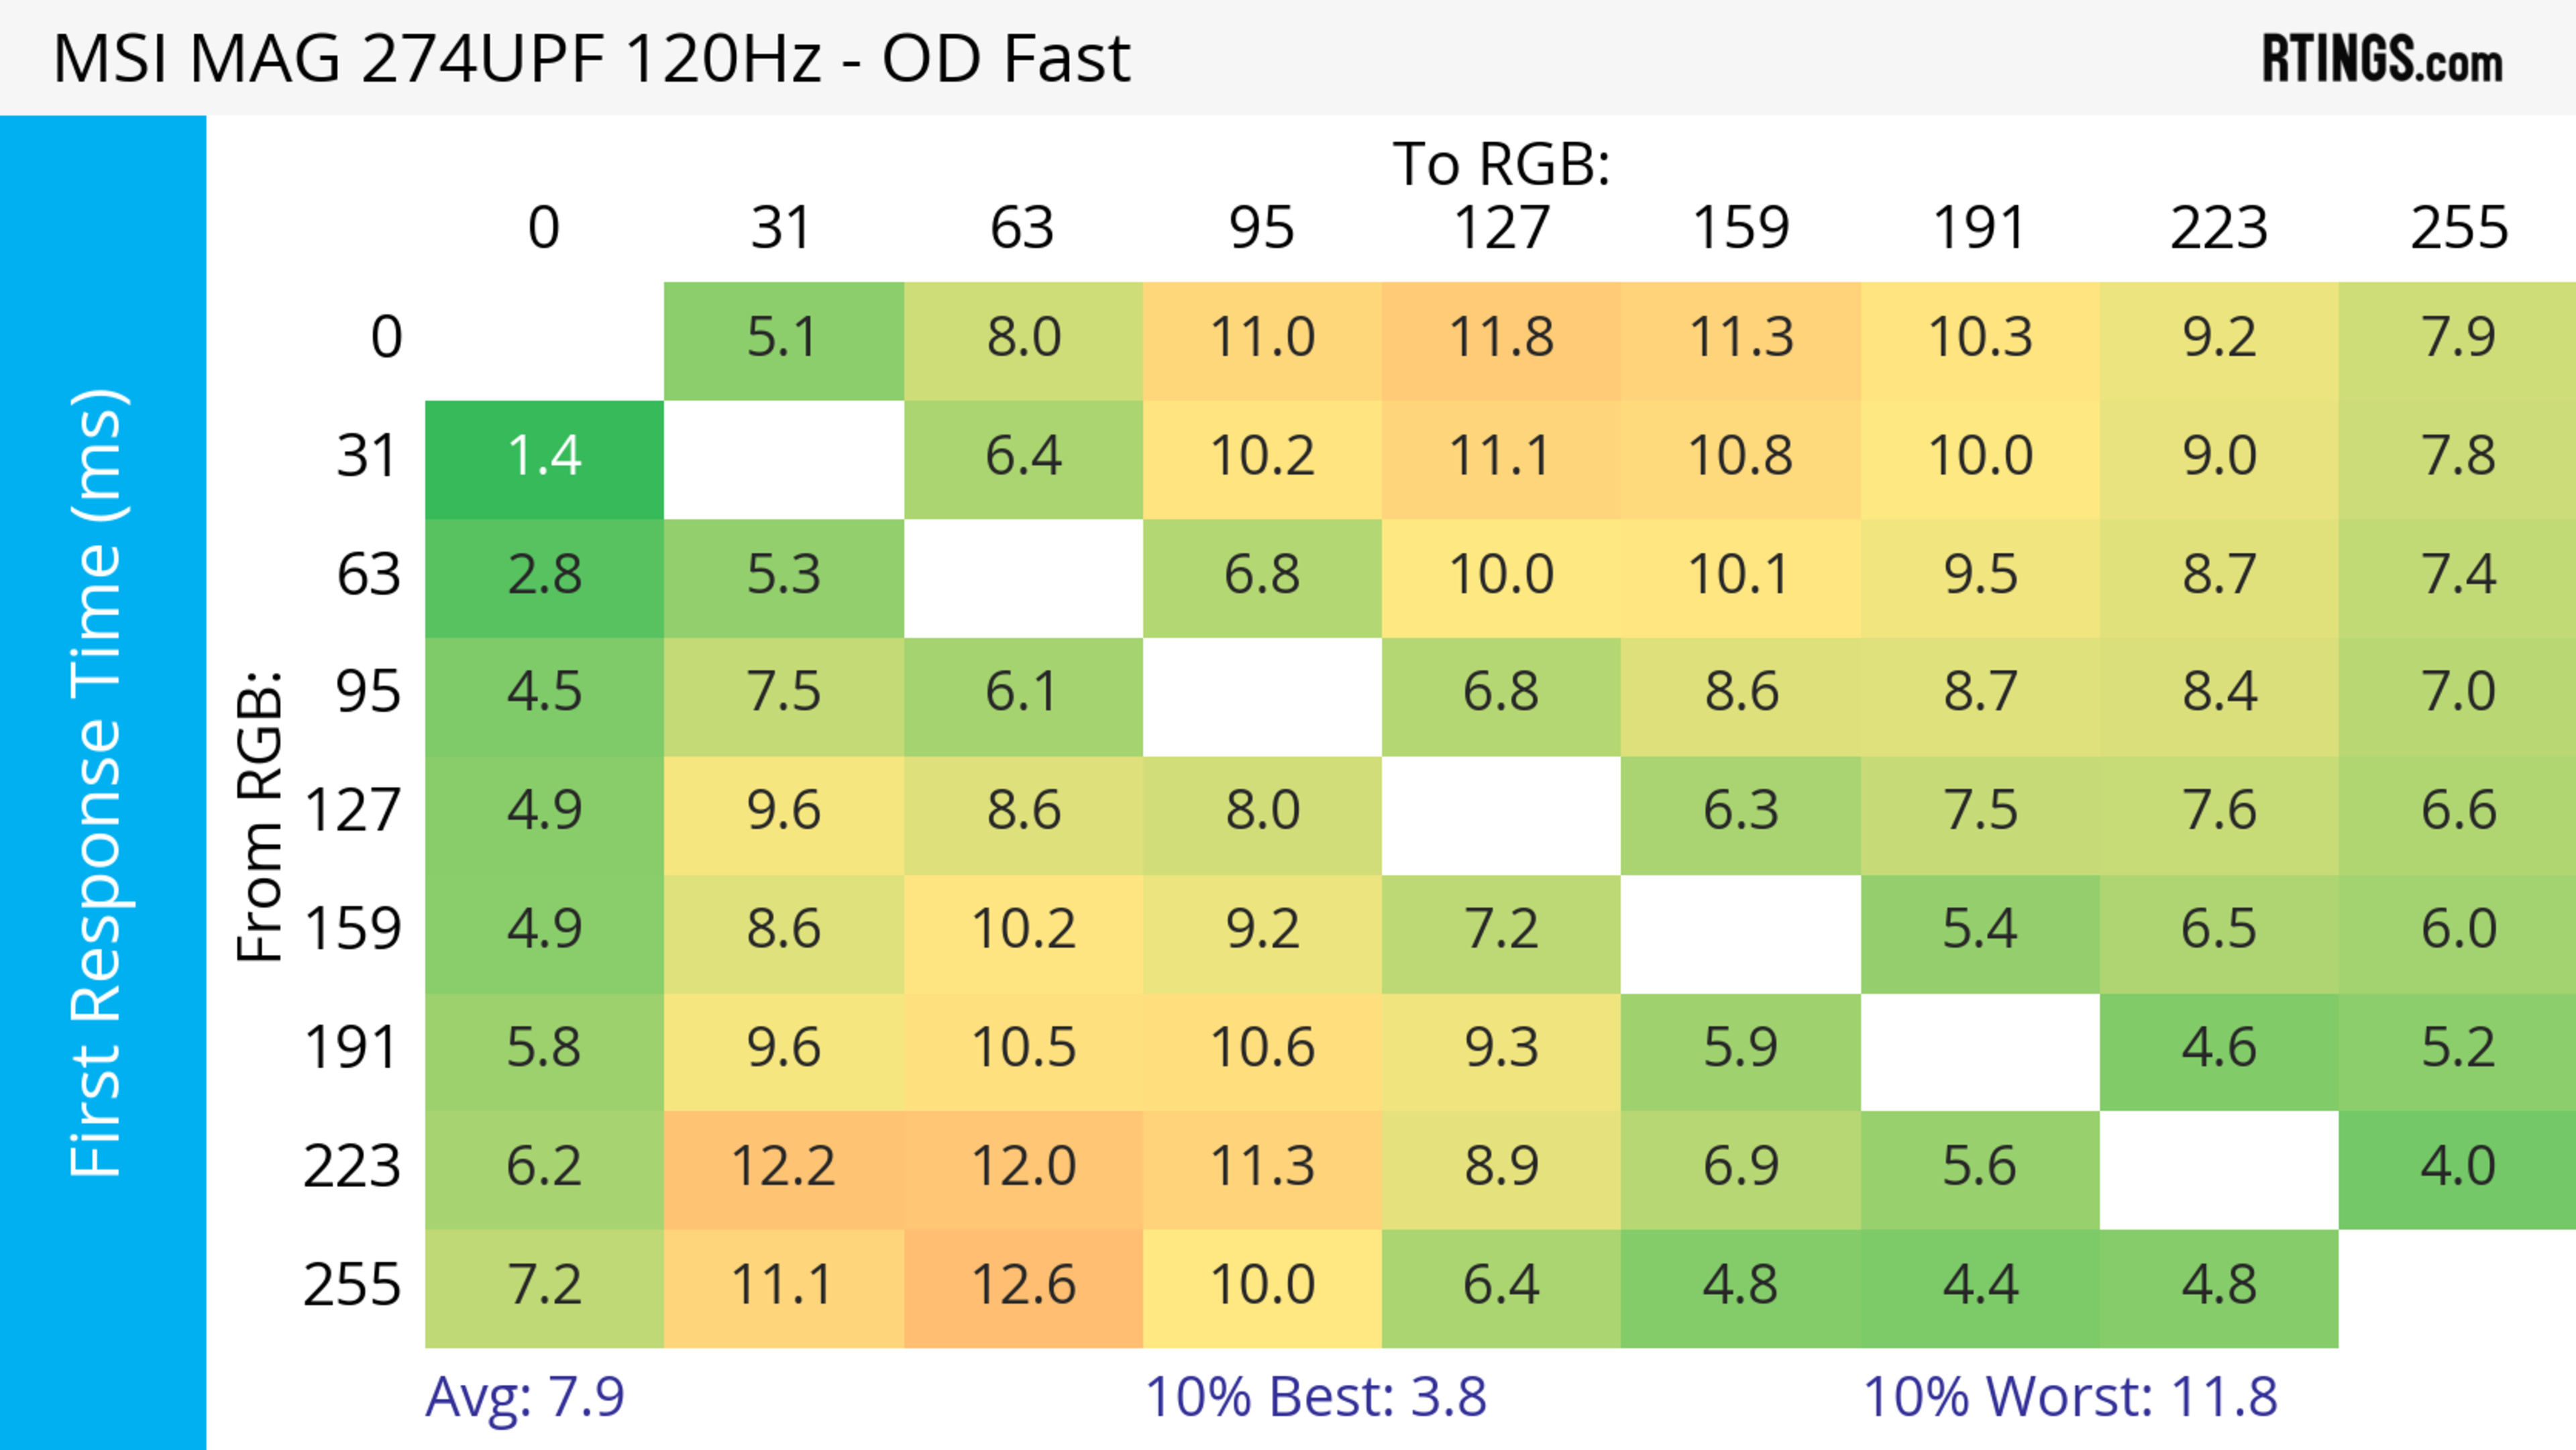The height and width of the screenshot is (1450, 2576).
Task: Click the Avg: 7.9 summary text
Action: [x=524, y=1396]
